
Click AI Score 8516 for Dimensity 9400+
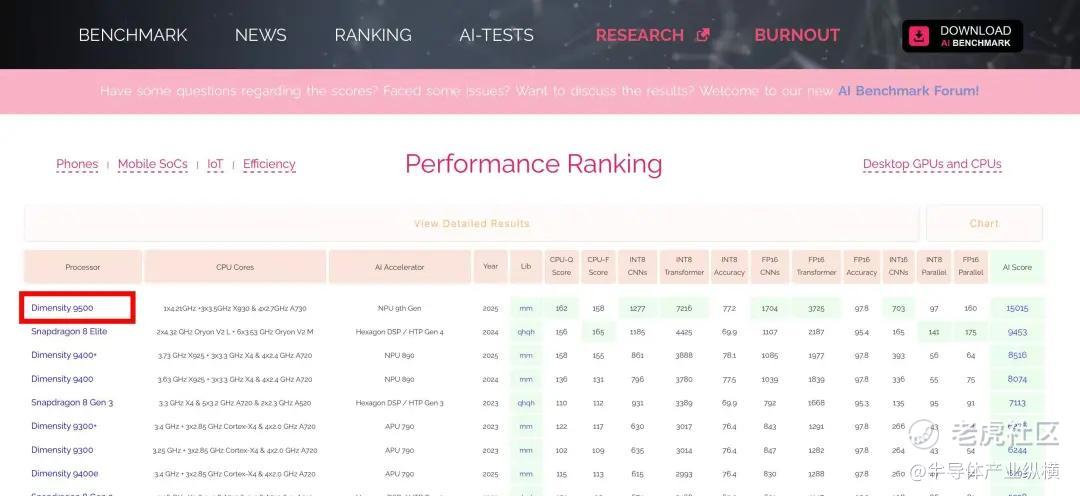1017,355
